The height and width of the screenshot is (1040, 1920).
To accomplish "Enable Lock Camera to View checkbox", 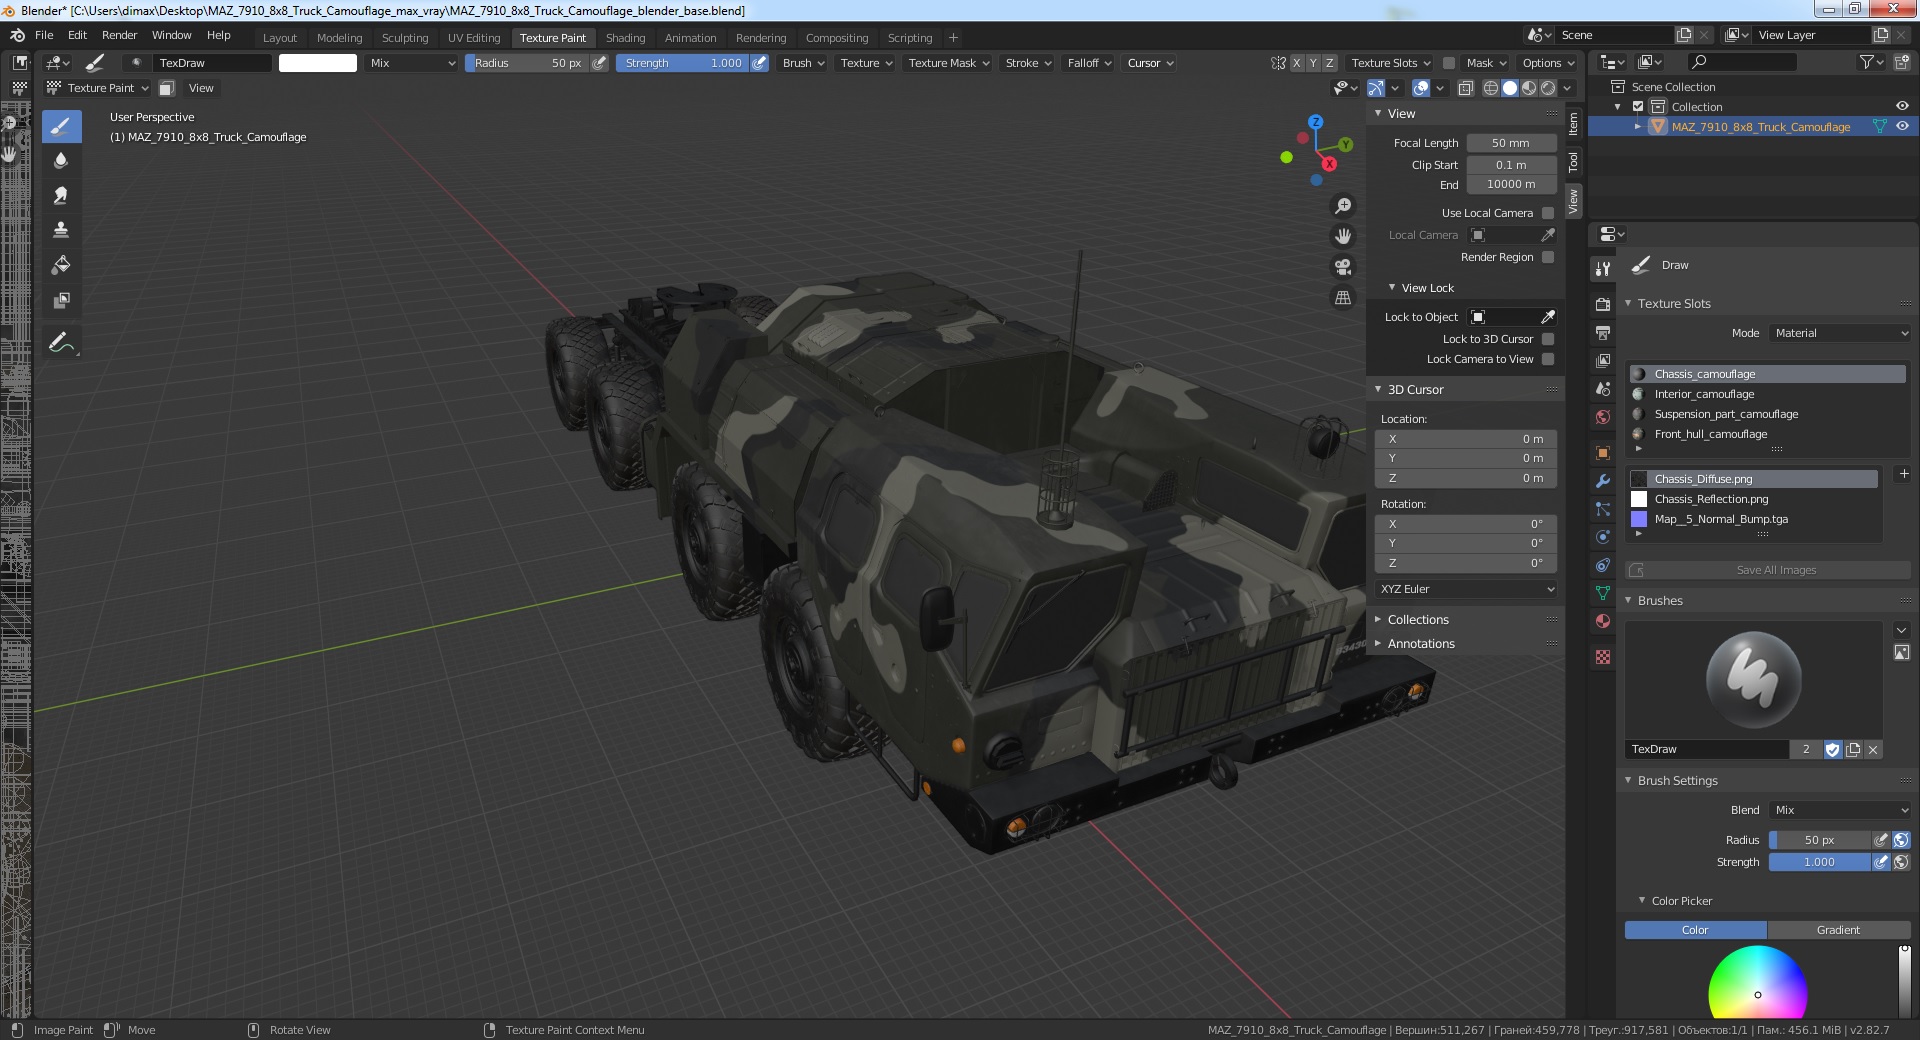I will point(1548,359).
